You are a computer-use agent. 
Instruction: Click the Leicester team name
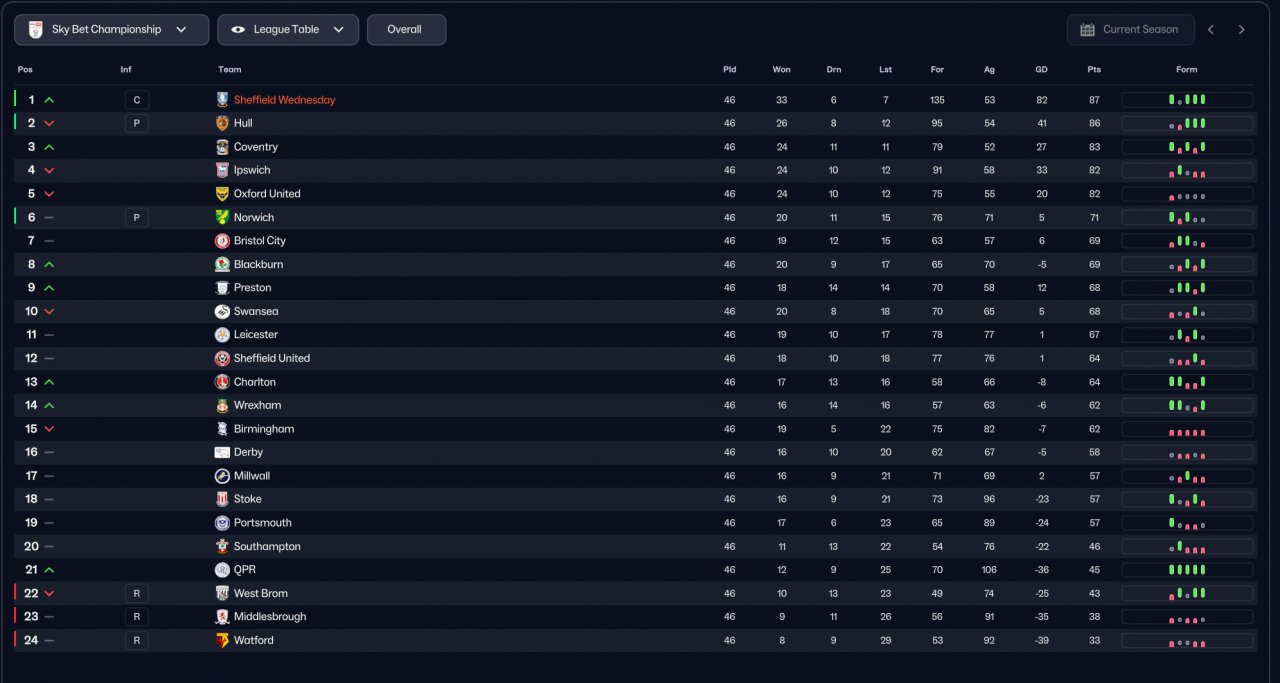(x=256, y=335)
